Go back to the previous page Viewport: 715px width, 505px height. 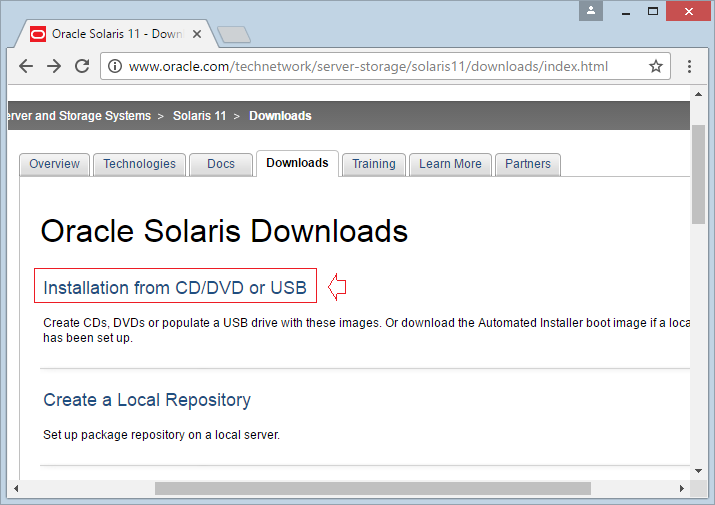26,67
